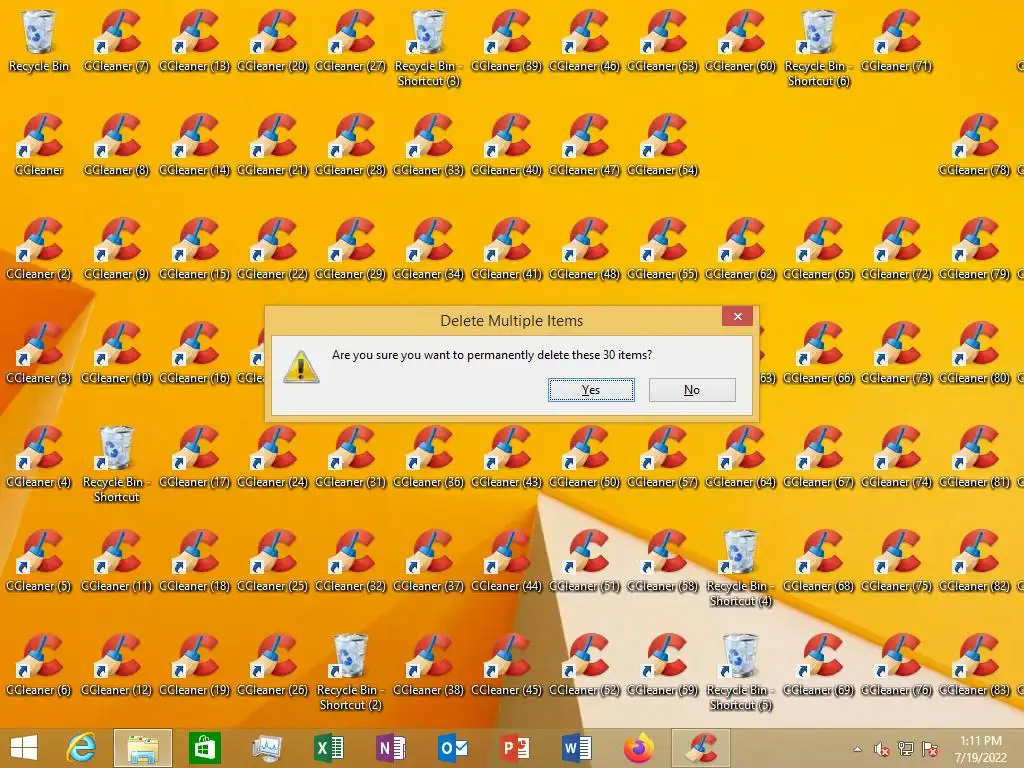Select the CCleaner (80) shortcut
Viewport: 1024px width, 768px height.
(x=974, y=353)
